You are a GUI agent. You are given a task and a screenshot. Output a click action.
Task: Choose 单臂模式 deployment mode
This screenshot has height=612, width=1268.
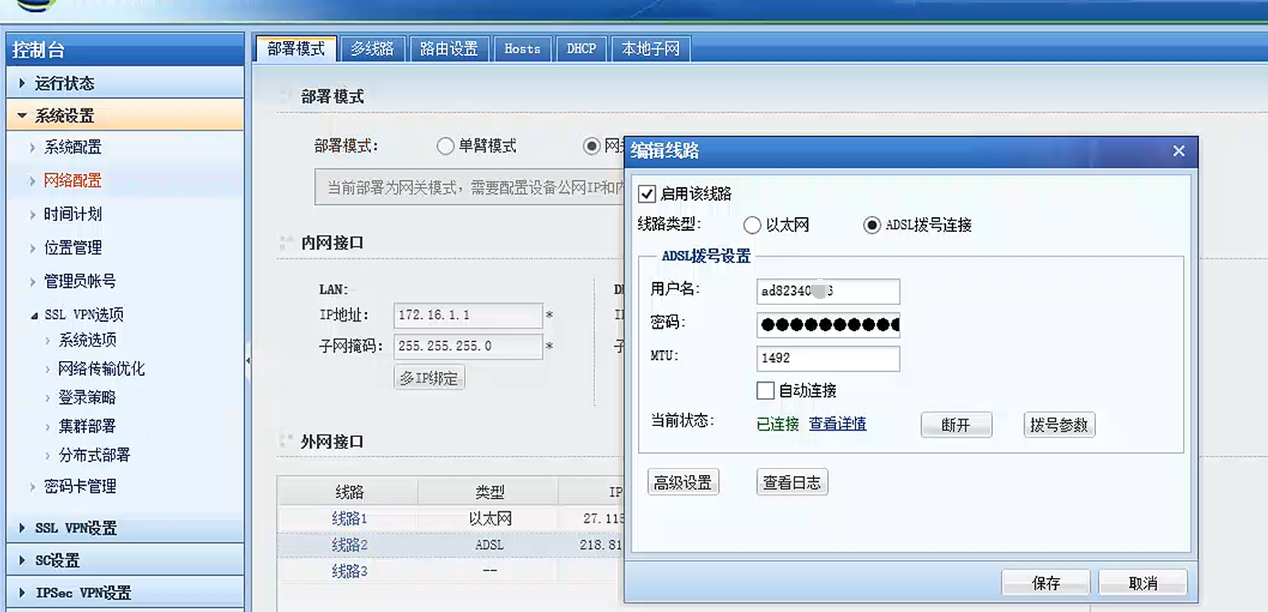[446, 146]
